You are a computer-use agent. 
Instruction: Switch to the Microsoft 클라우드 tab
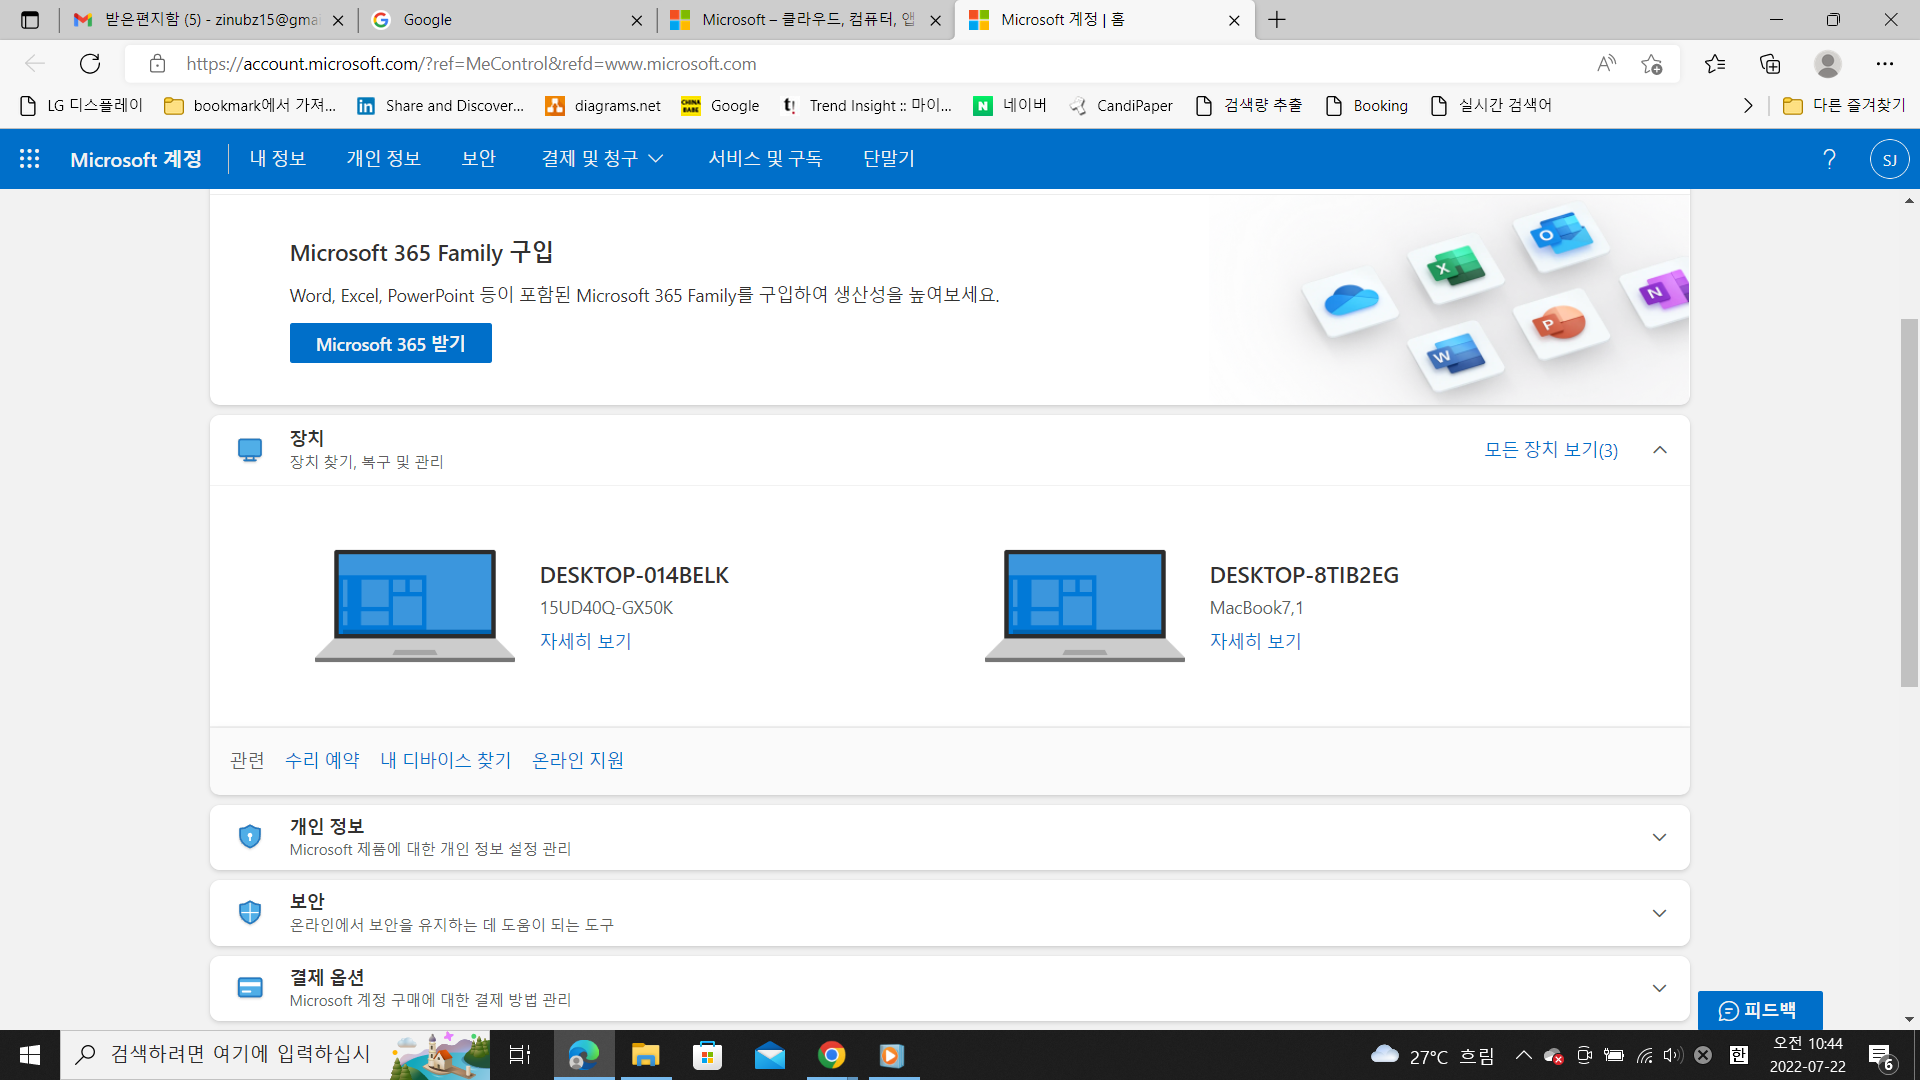(x=806, y=20)
